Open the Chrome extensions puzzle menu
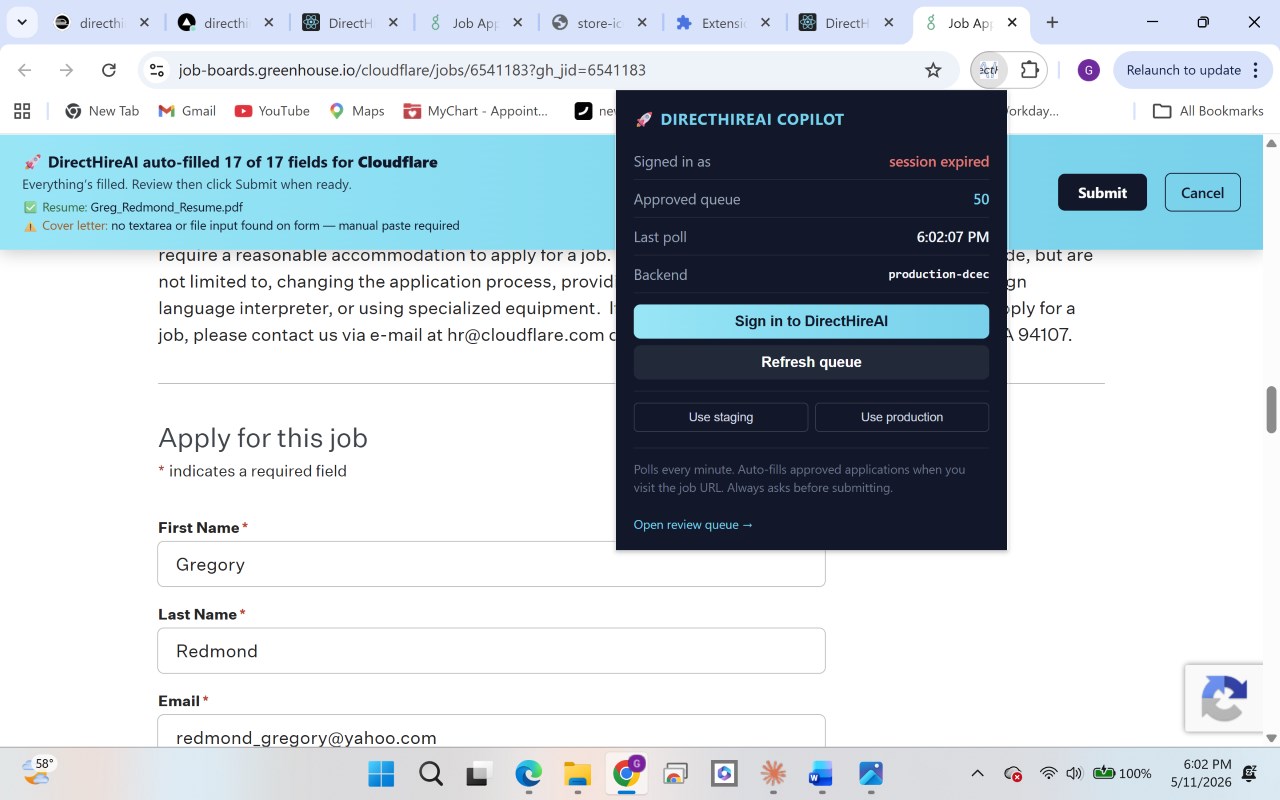Viewport: 1280px width, 800px height. pyautogui.click(x=1030, y=70)
